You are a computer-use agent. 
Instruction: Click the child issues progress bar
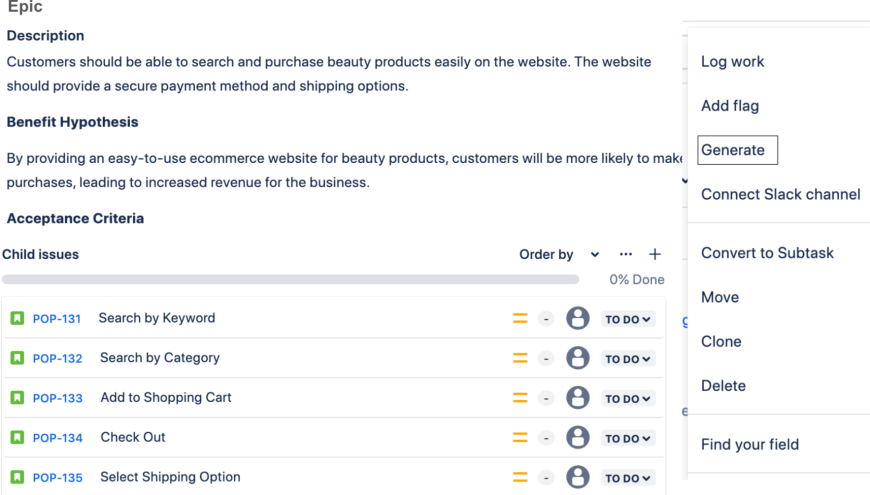(290, 280)
